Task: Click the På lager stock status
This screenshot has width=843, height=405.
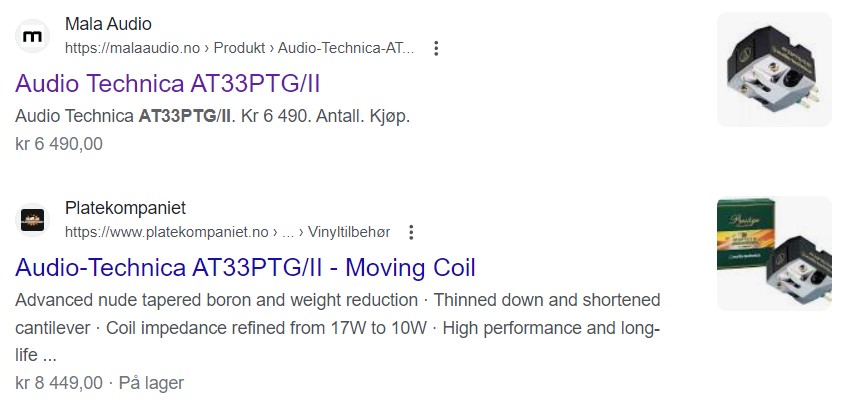Action: [x=151, y=382]
